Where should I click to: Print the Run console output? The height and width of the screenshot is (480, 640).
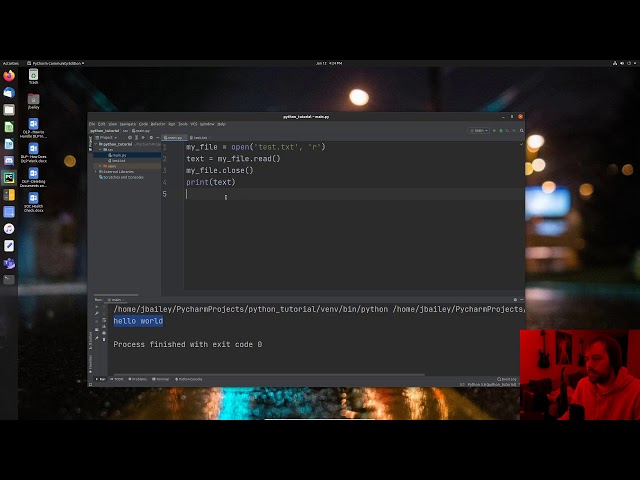pos(104,333)
